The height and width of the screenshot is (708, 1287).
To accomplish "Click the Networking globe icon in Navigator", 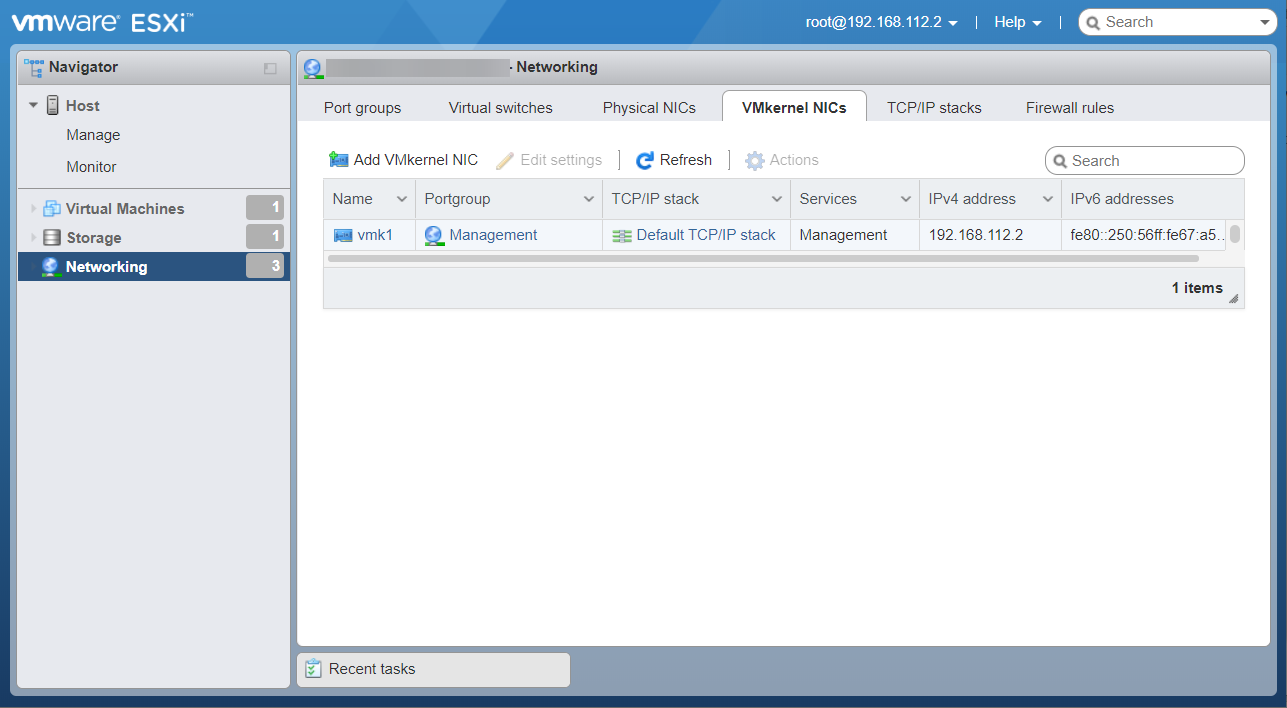I will [51, 266].
